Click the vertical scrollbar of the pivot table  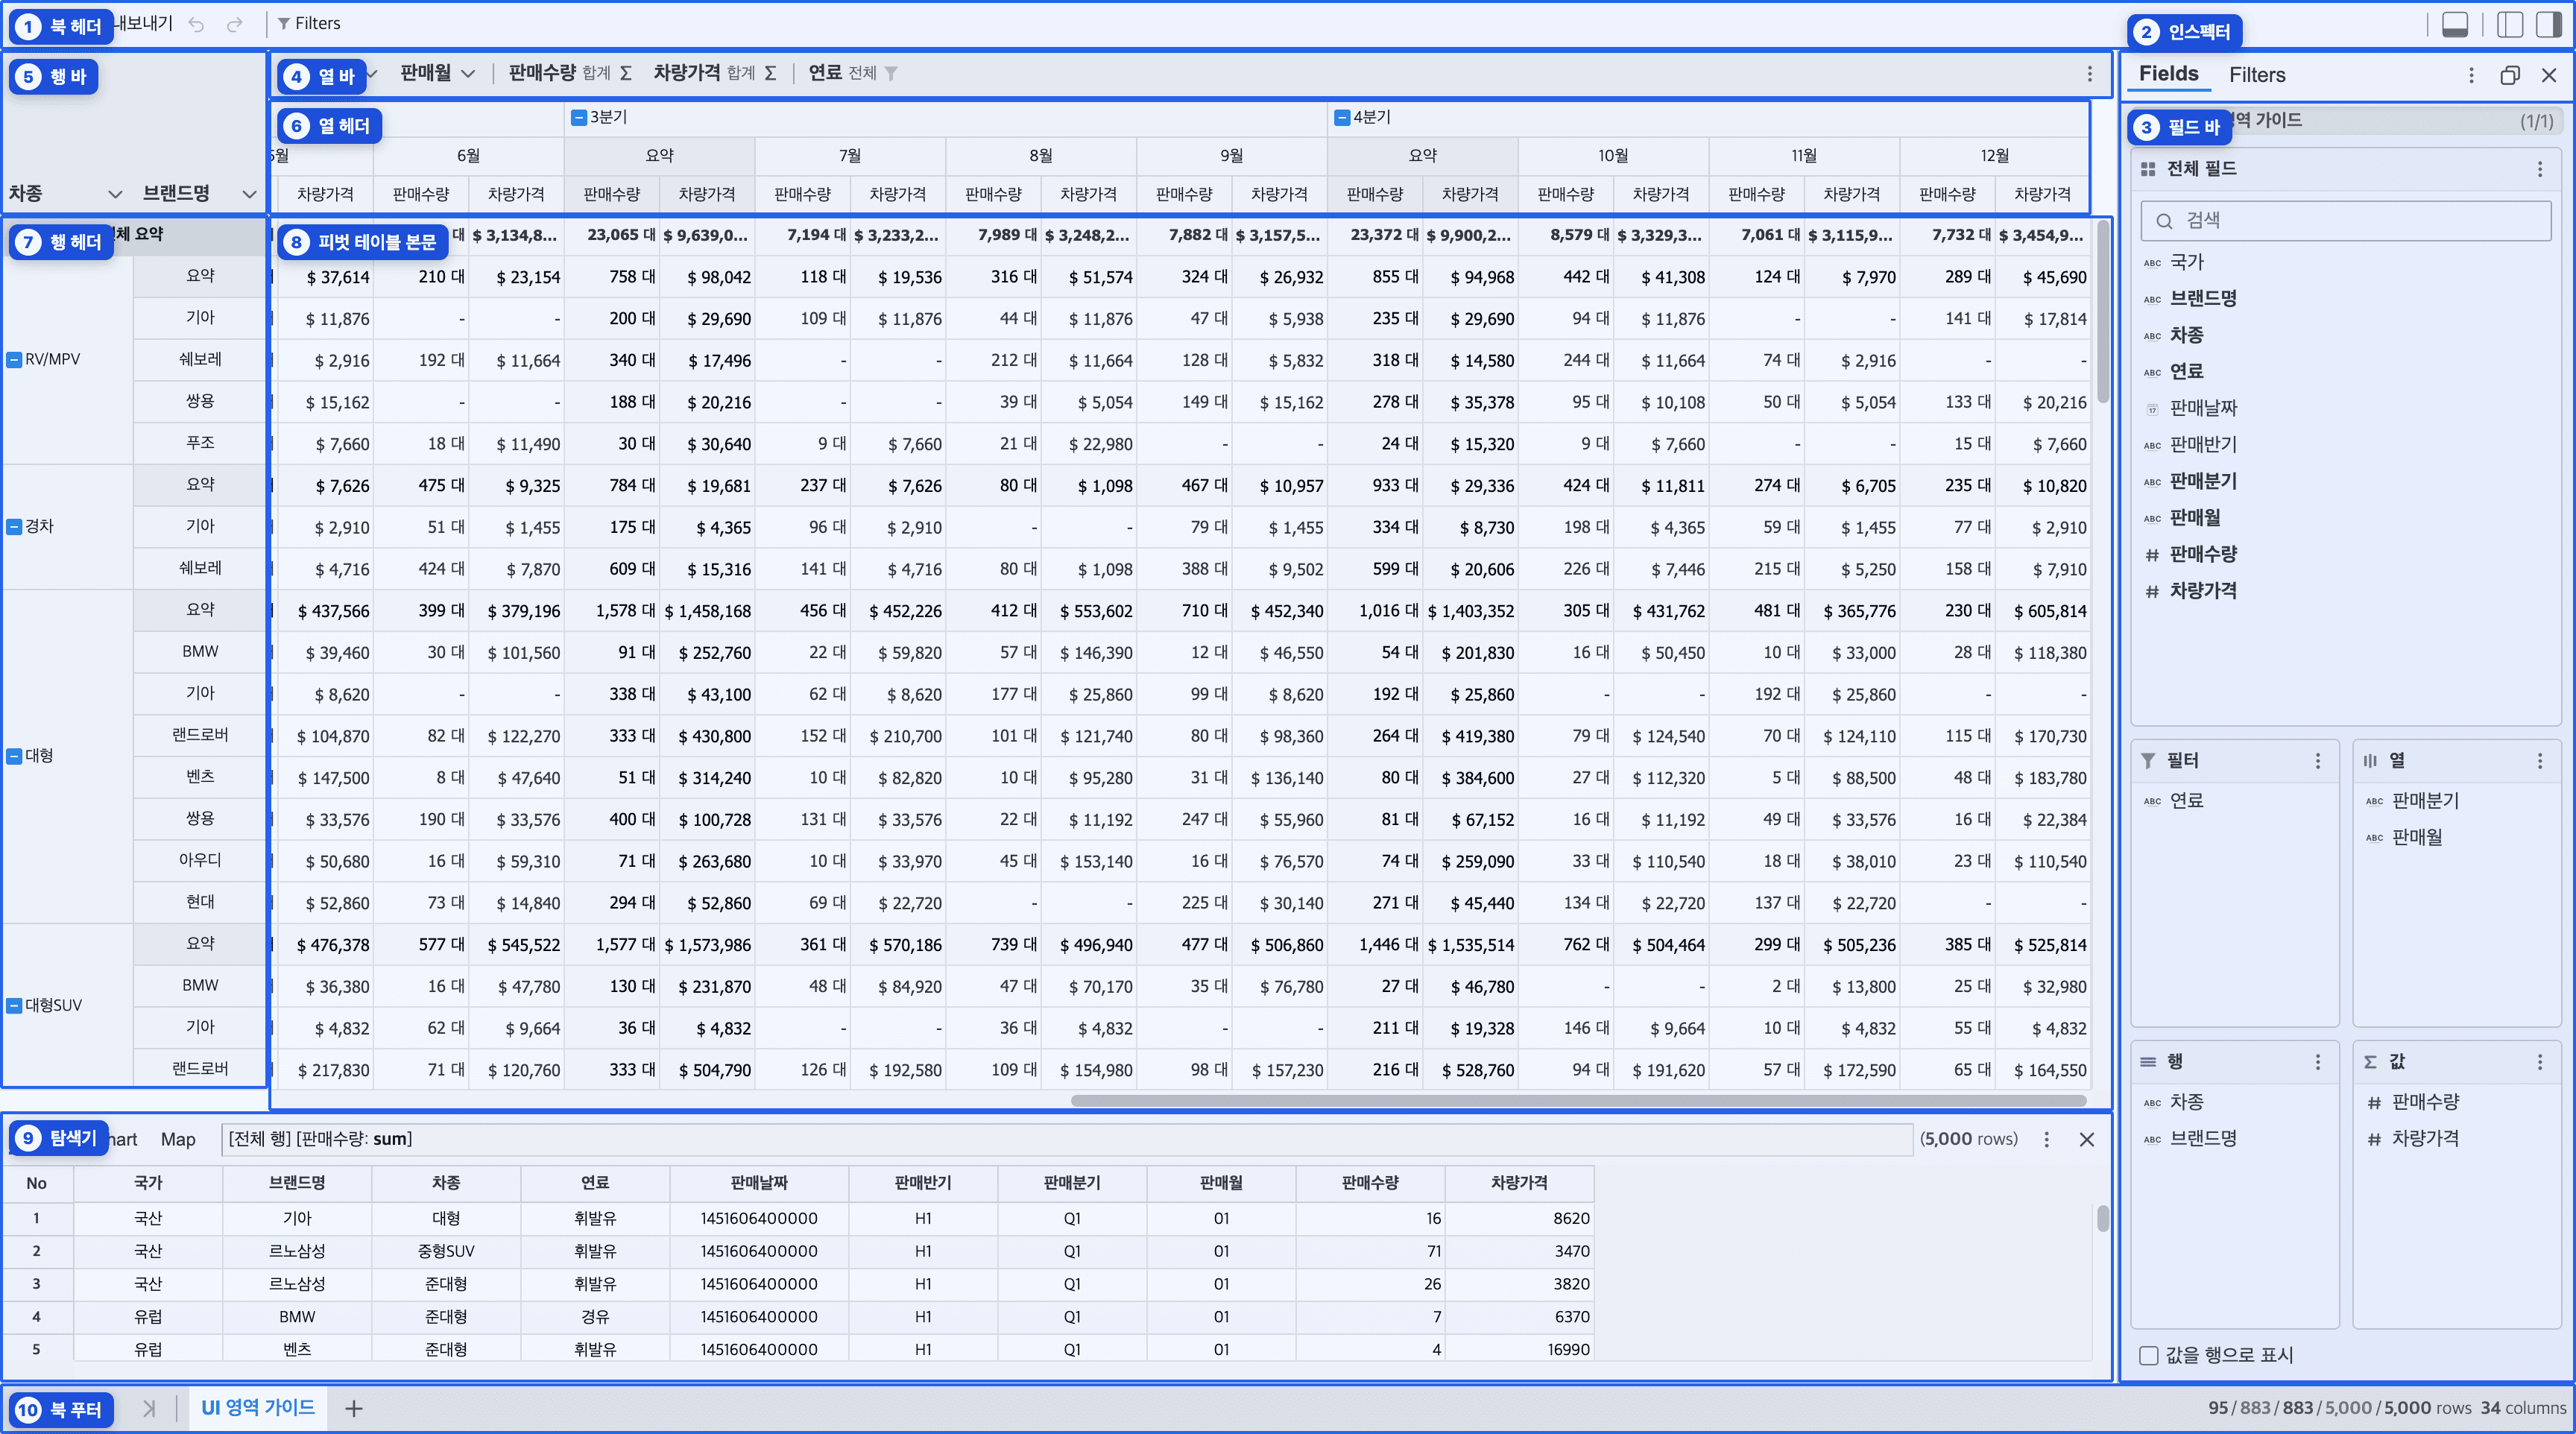click(x=2102, y=311)
